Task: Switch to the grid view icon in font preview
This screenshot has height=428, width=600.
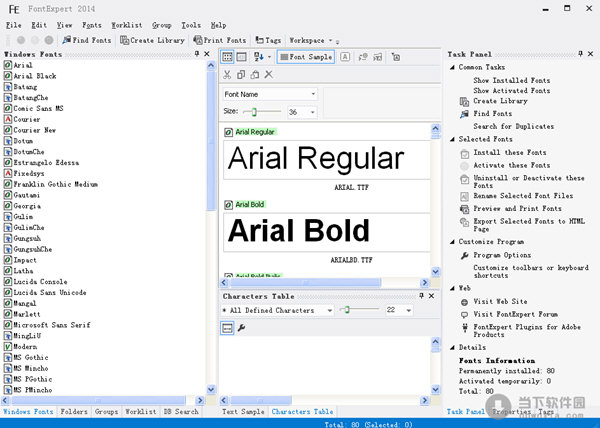Action: [x=227, y=57]
